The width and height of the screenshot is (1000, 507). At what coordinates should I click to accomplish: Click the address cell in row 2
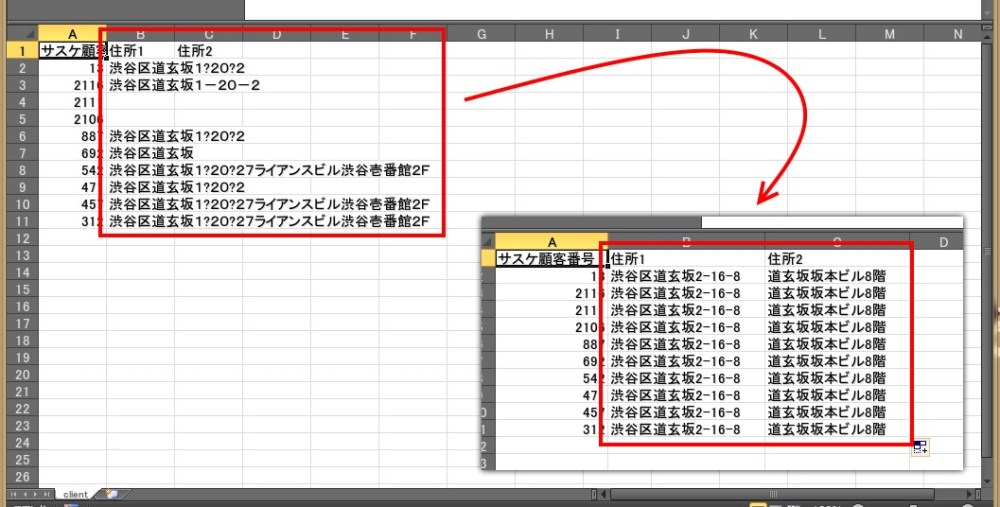pos(177,68)
